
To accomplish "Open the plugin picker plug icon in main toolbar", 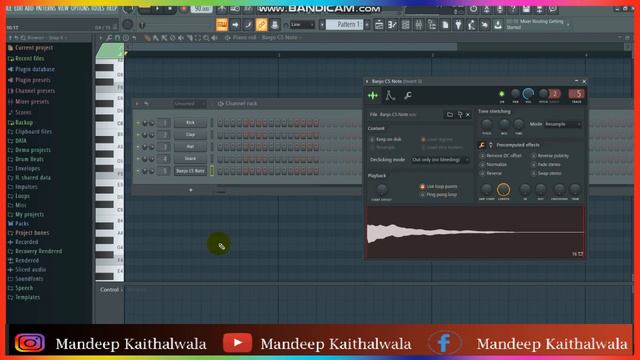I will 458,25.
